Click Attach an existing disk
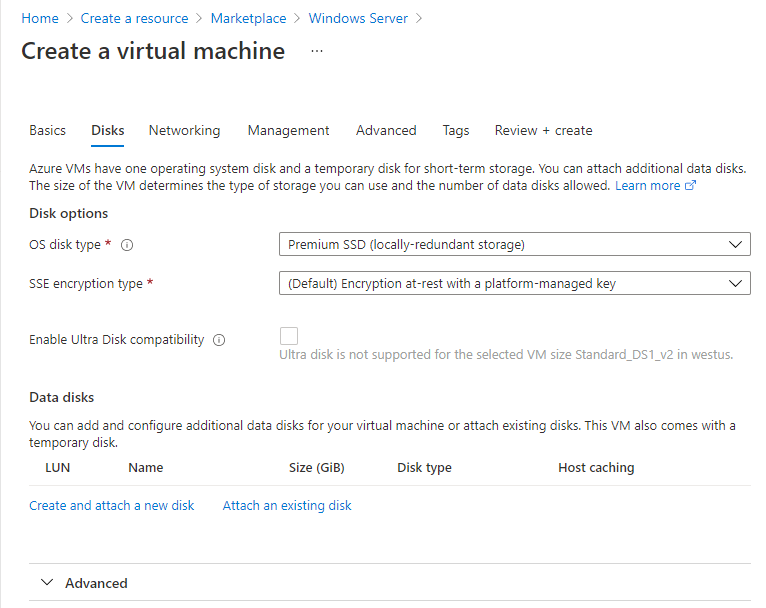 (x=287, y=505)
